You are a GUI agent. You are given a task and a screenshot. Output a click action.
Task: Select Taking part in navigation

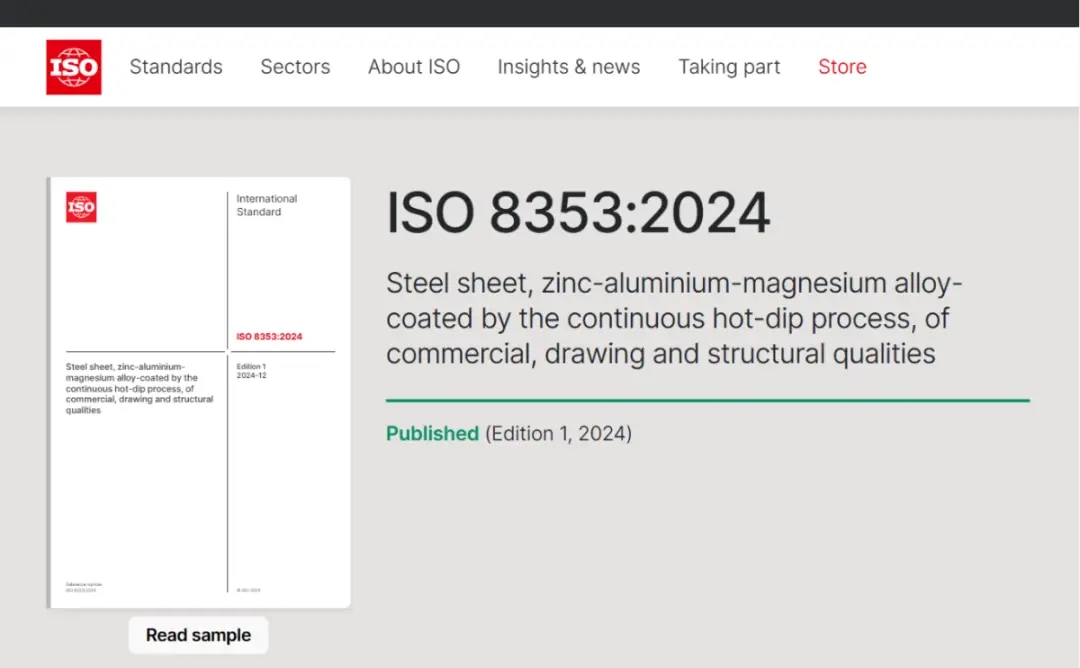[729, 67]
